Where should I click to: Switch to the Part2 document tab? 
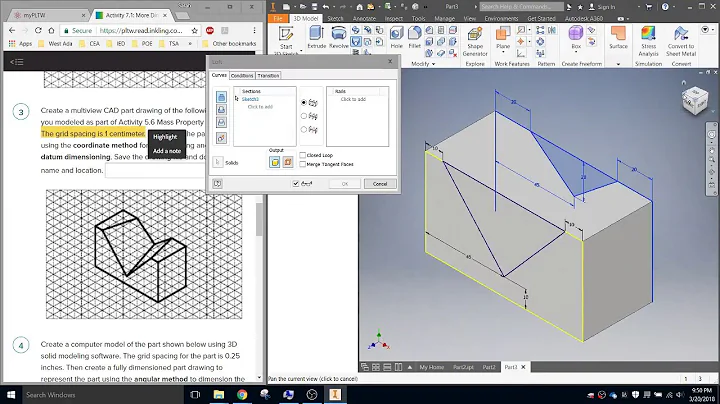tap(489, 367)
